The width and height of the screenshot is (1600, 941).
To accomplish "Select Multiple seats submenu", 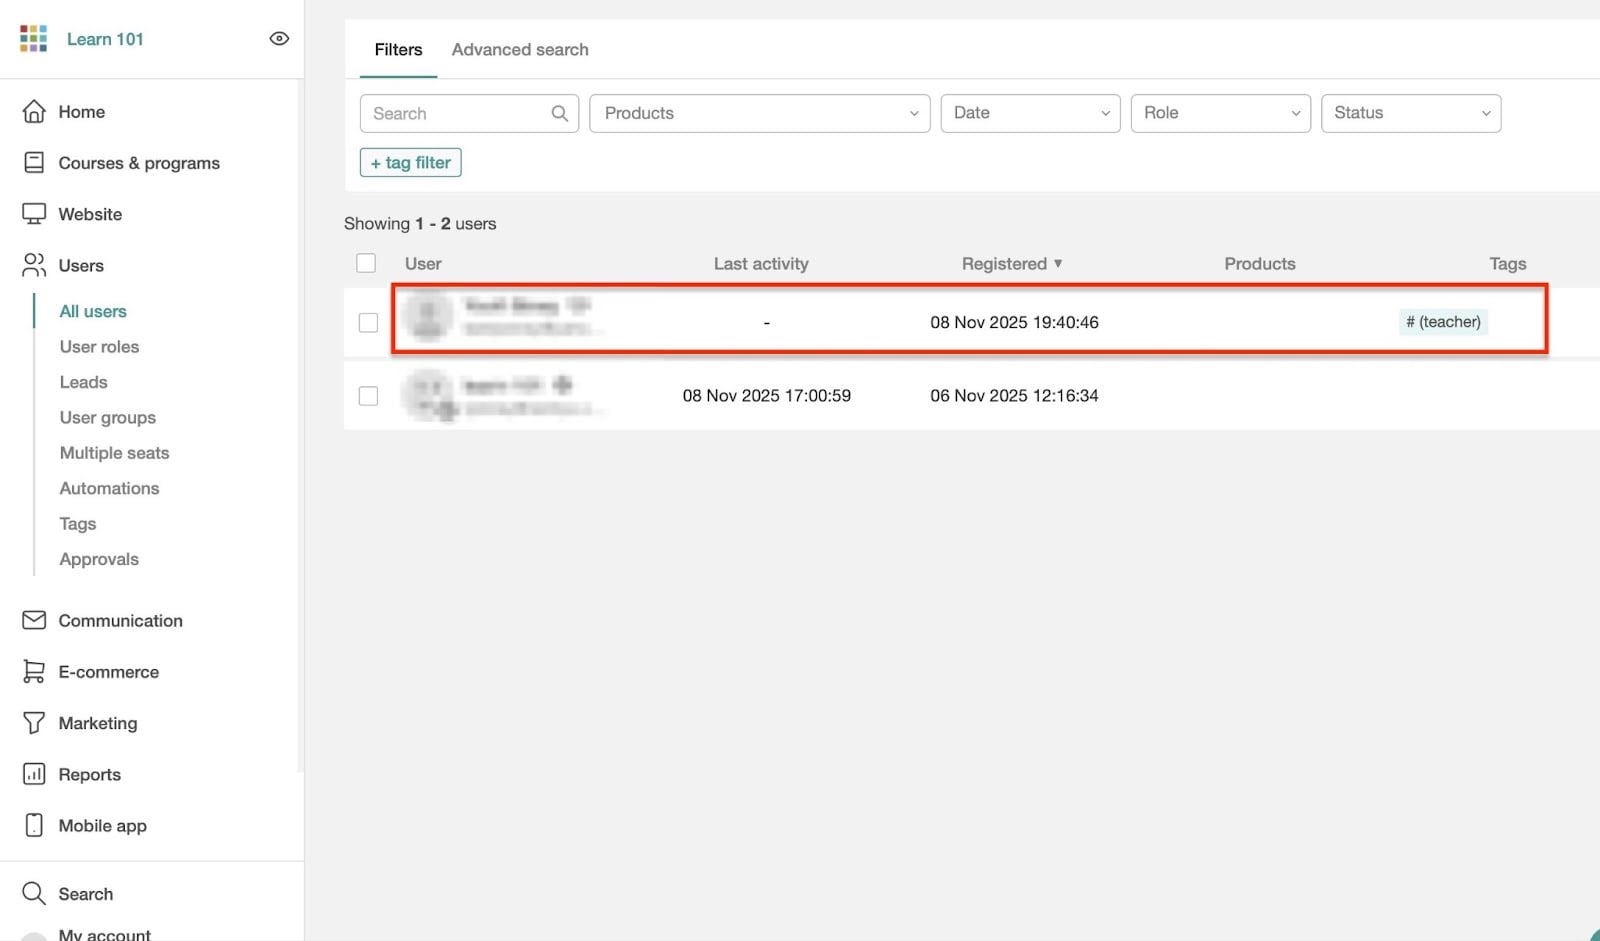I will click(114, 453).
